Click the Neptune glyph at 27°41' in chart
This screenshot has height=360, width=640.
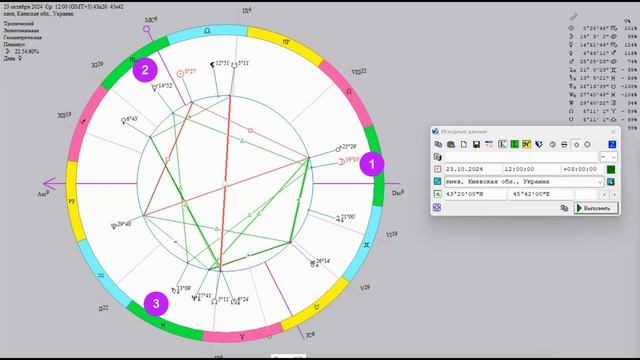tap(195, 298)
